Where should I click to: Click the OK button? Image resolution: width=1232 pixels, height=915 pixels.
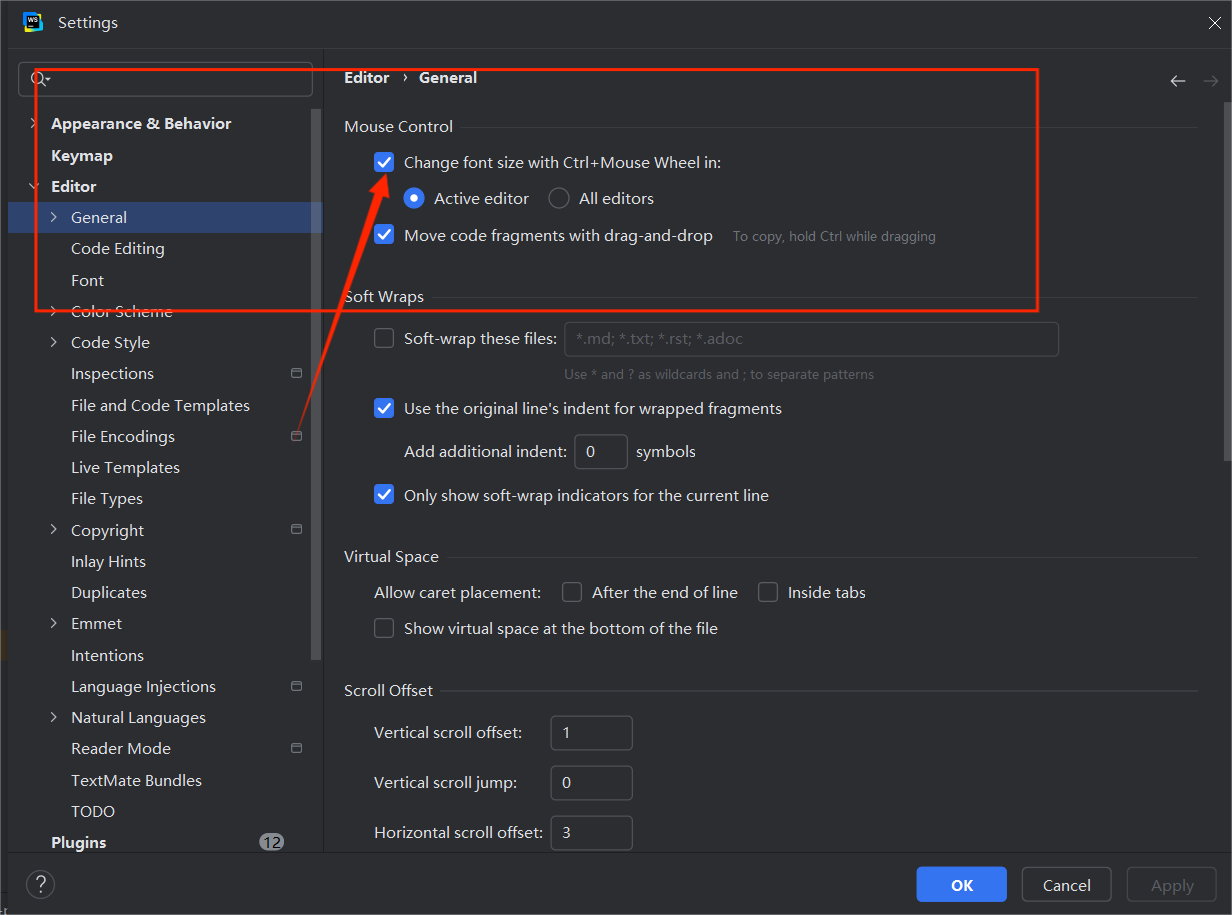[x=961, y=885]
